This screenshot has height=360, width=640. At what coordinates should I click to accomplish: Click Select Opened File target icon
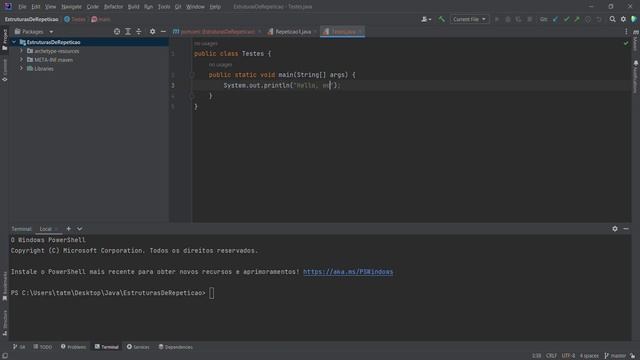click(x=117, y=31)
